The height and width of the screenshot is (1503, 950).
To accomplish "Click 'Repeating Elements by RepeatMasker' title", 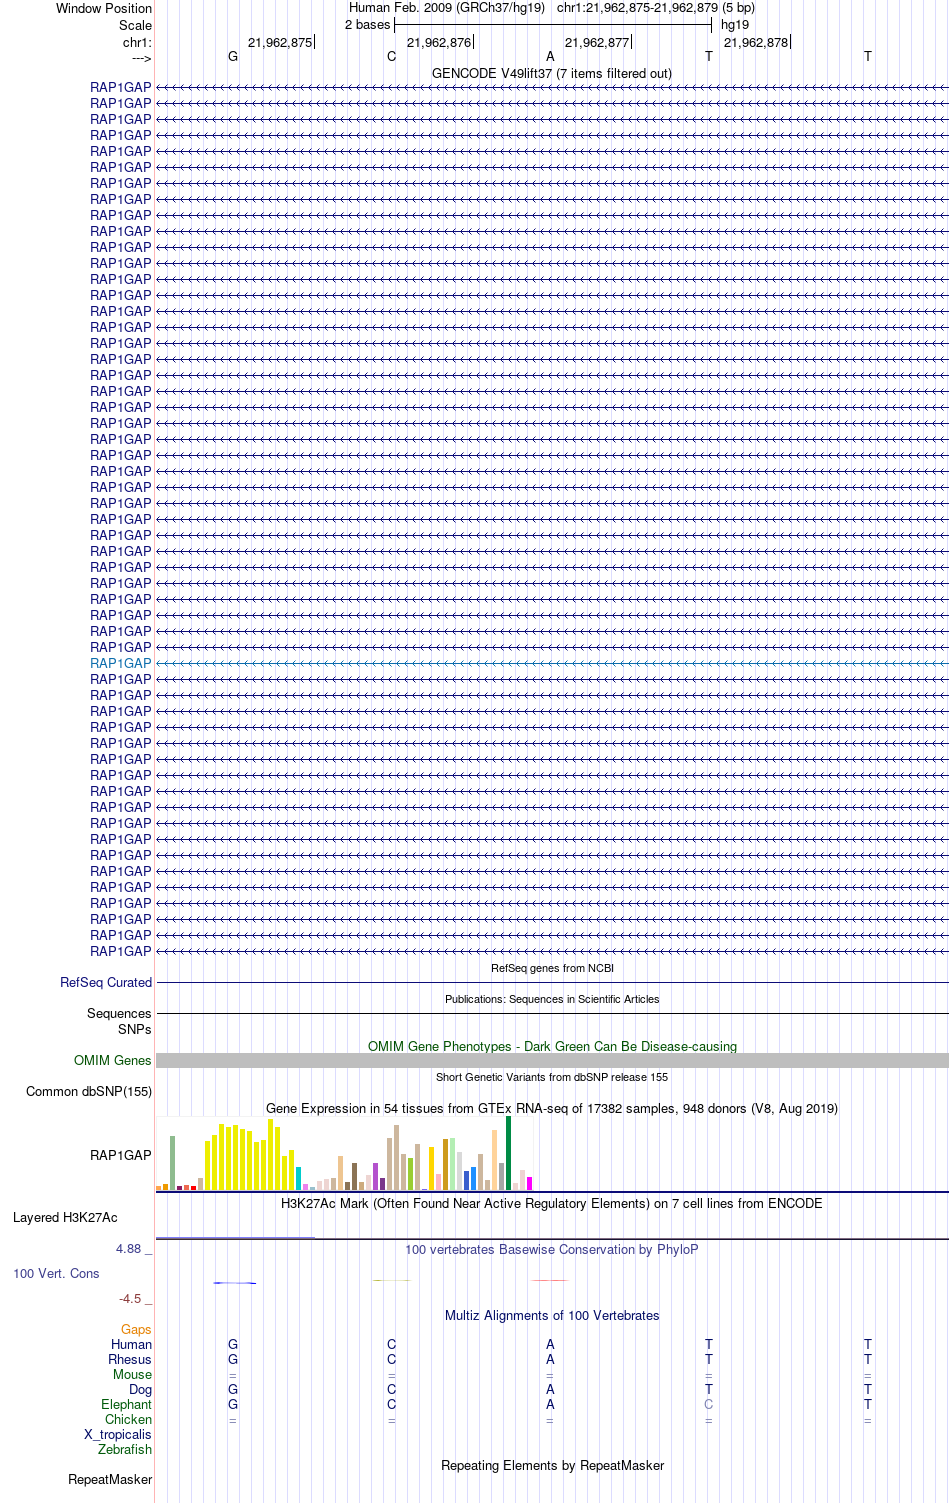I will 552,1465.
